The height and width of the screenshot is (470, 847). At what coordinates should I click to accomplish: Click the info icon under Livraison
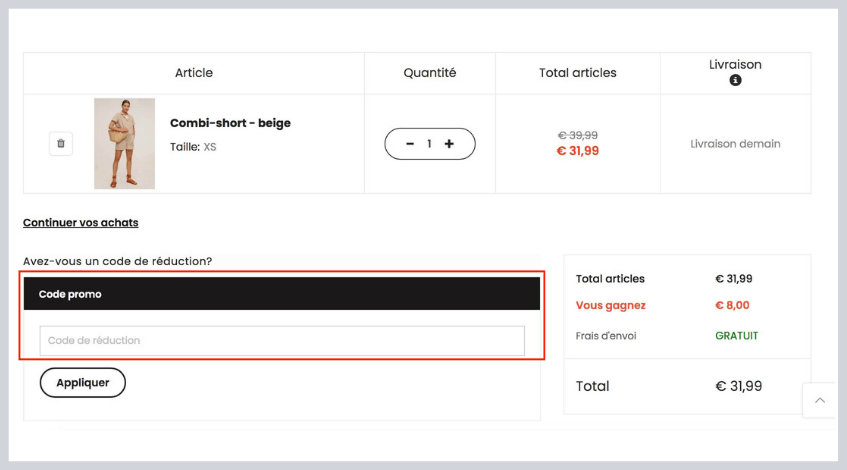pos(735,80)
